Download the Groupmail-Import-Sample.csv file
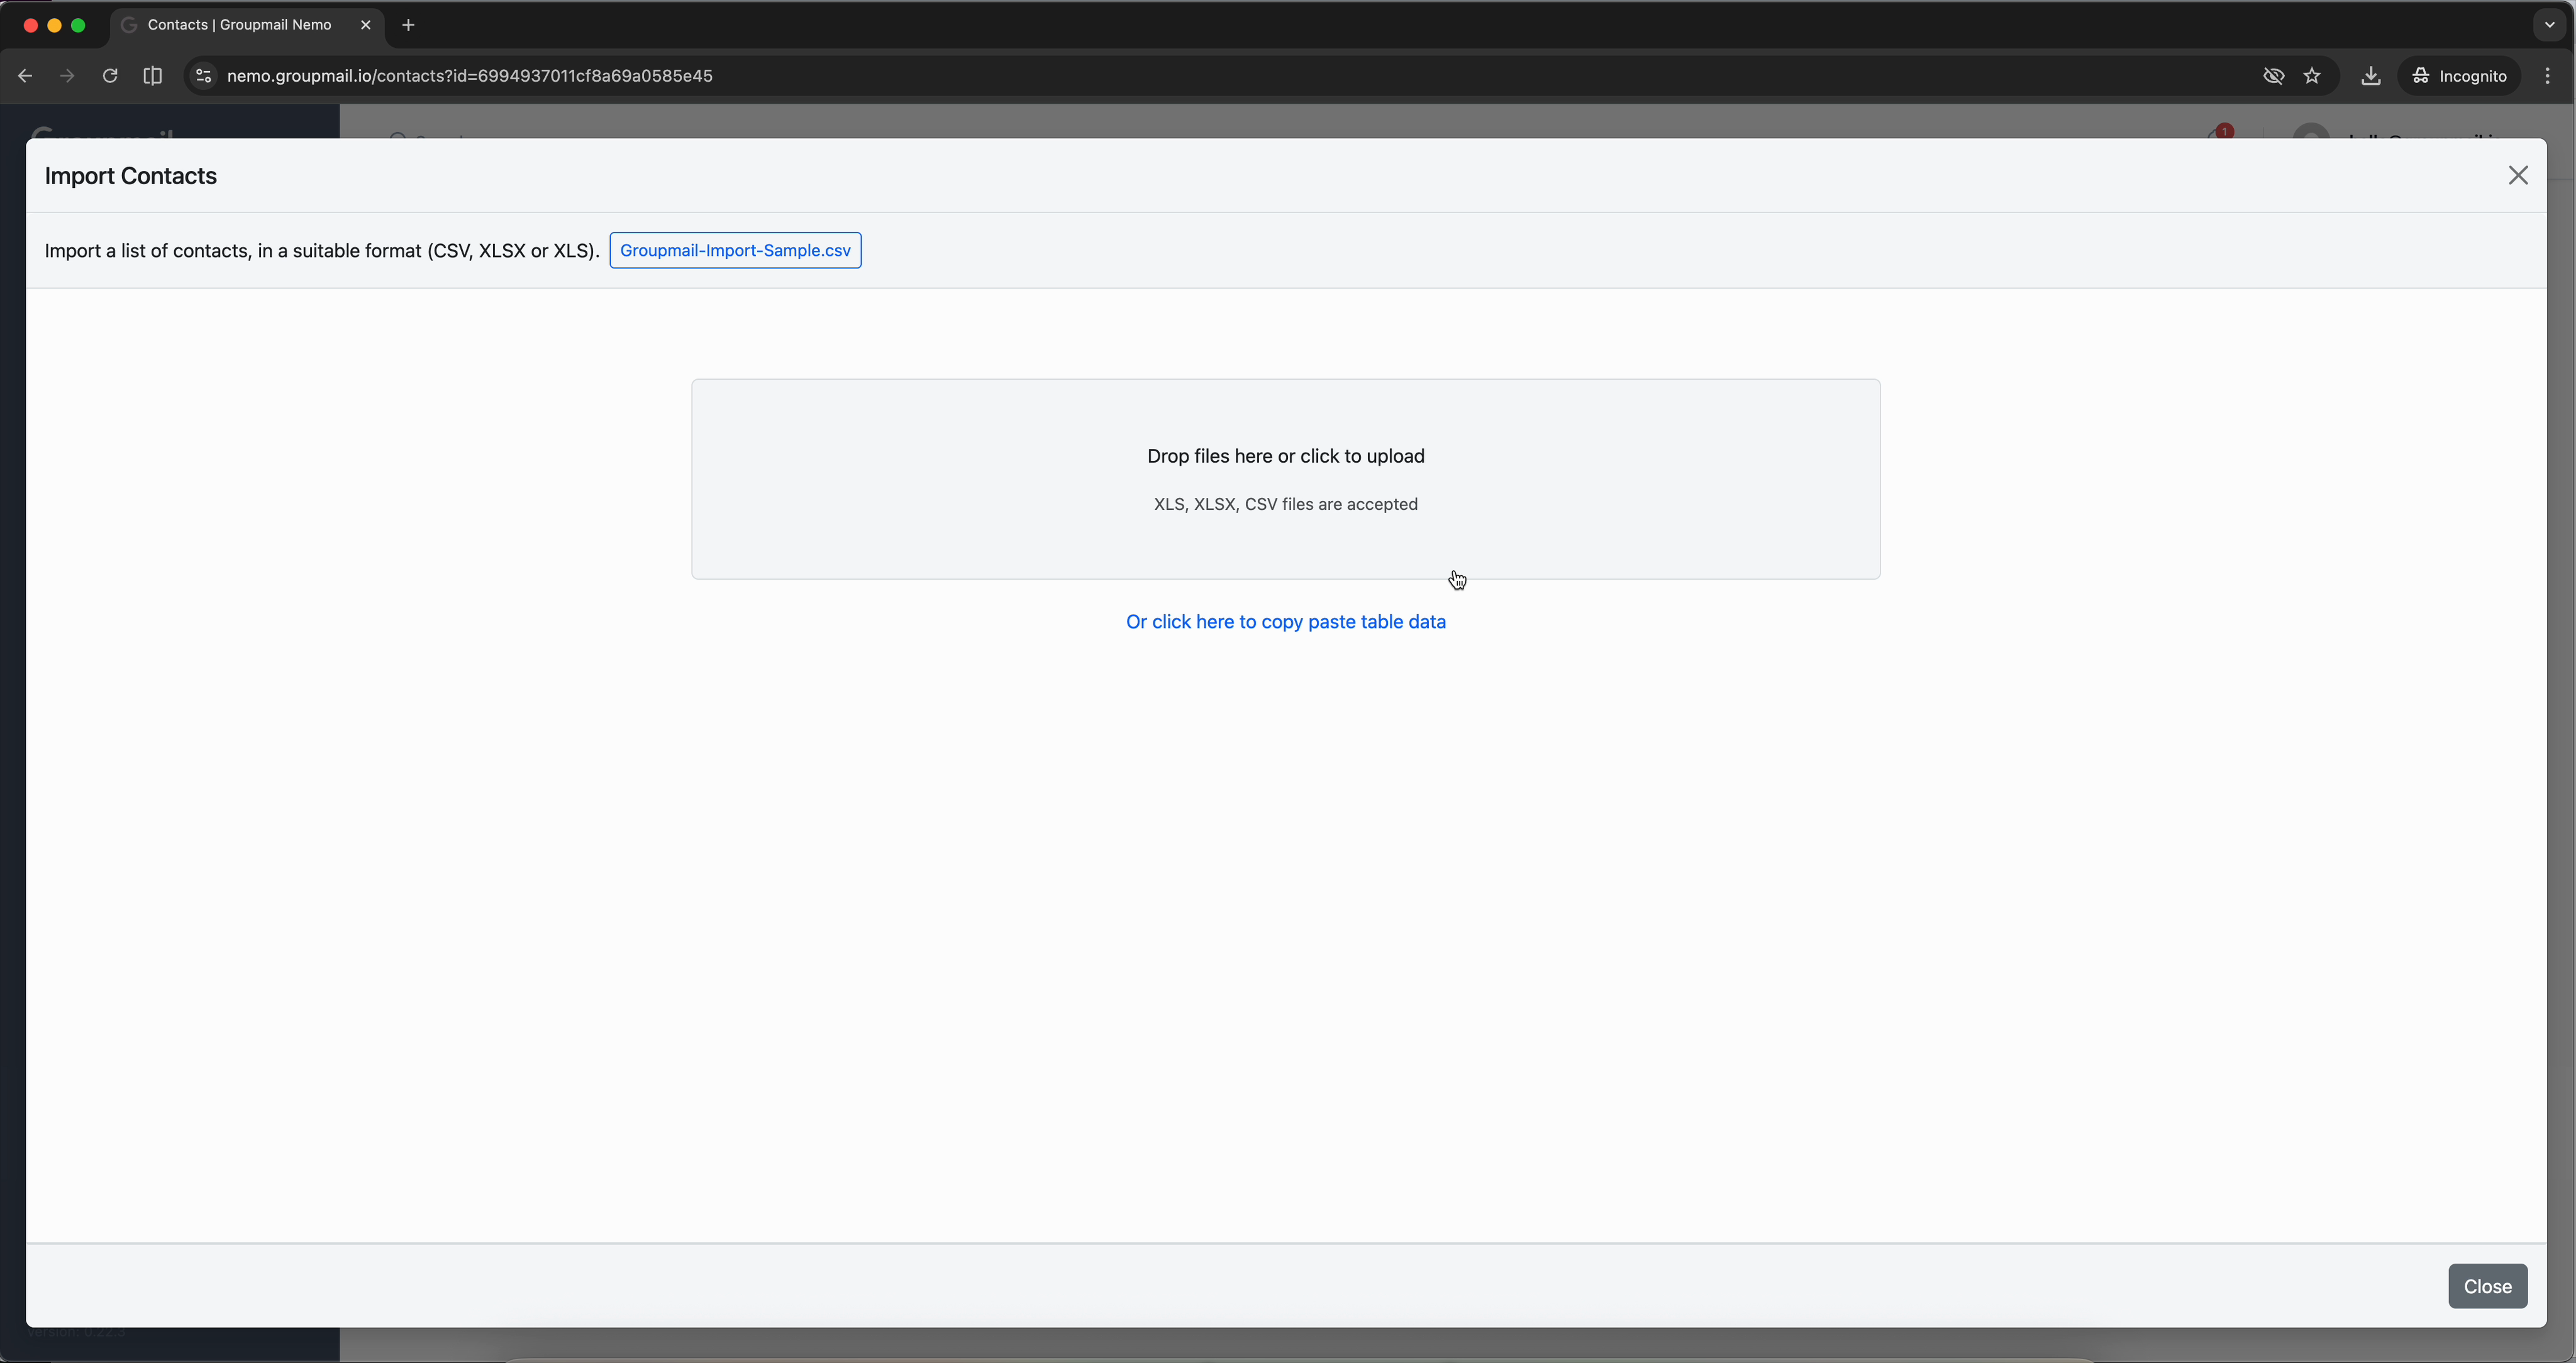The height and width of the screenshot is (1363, 2576). [x=735, y=250]
